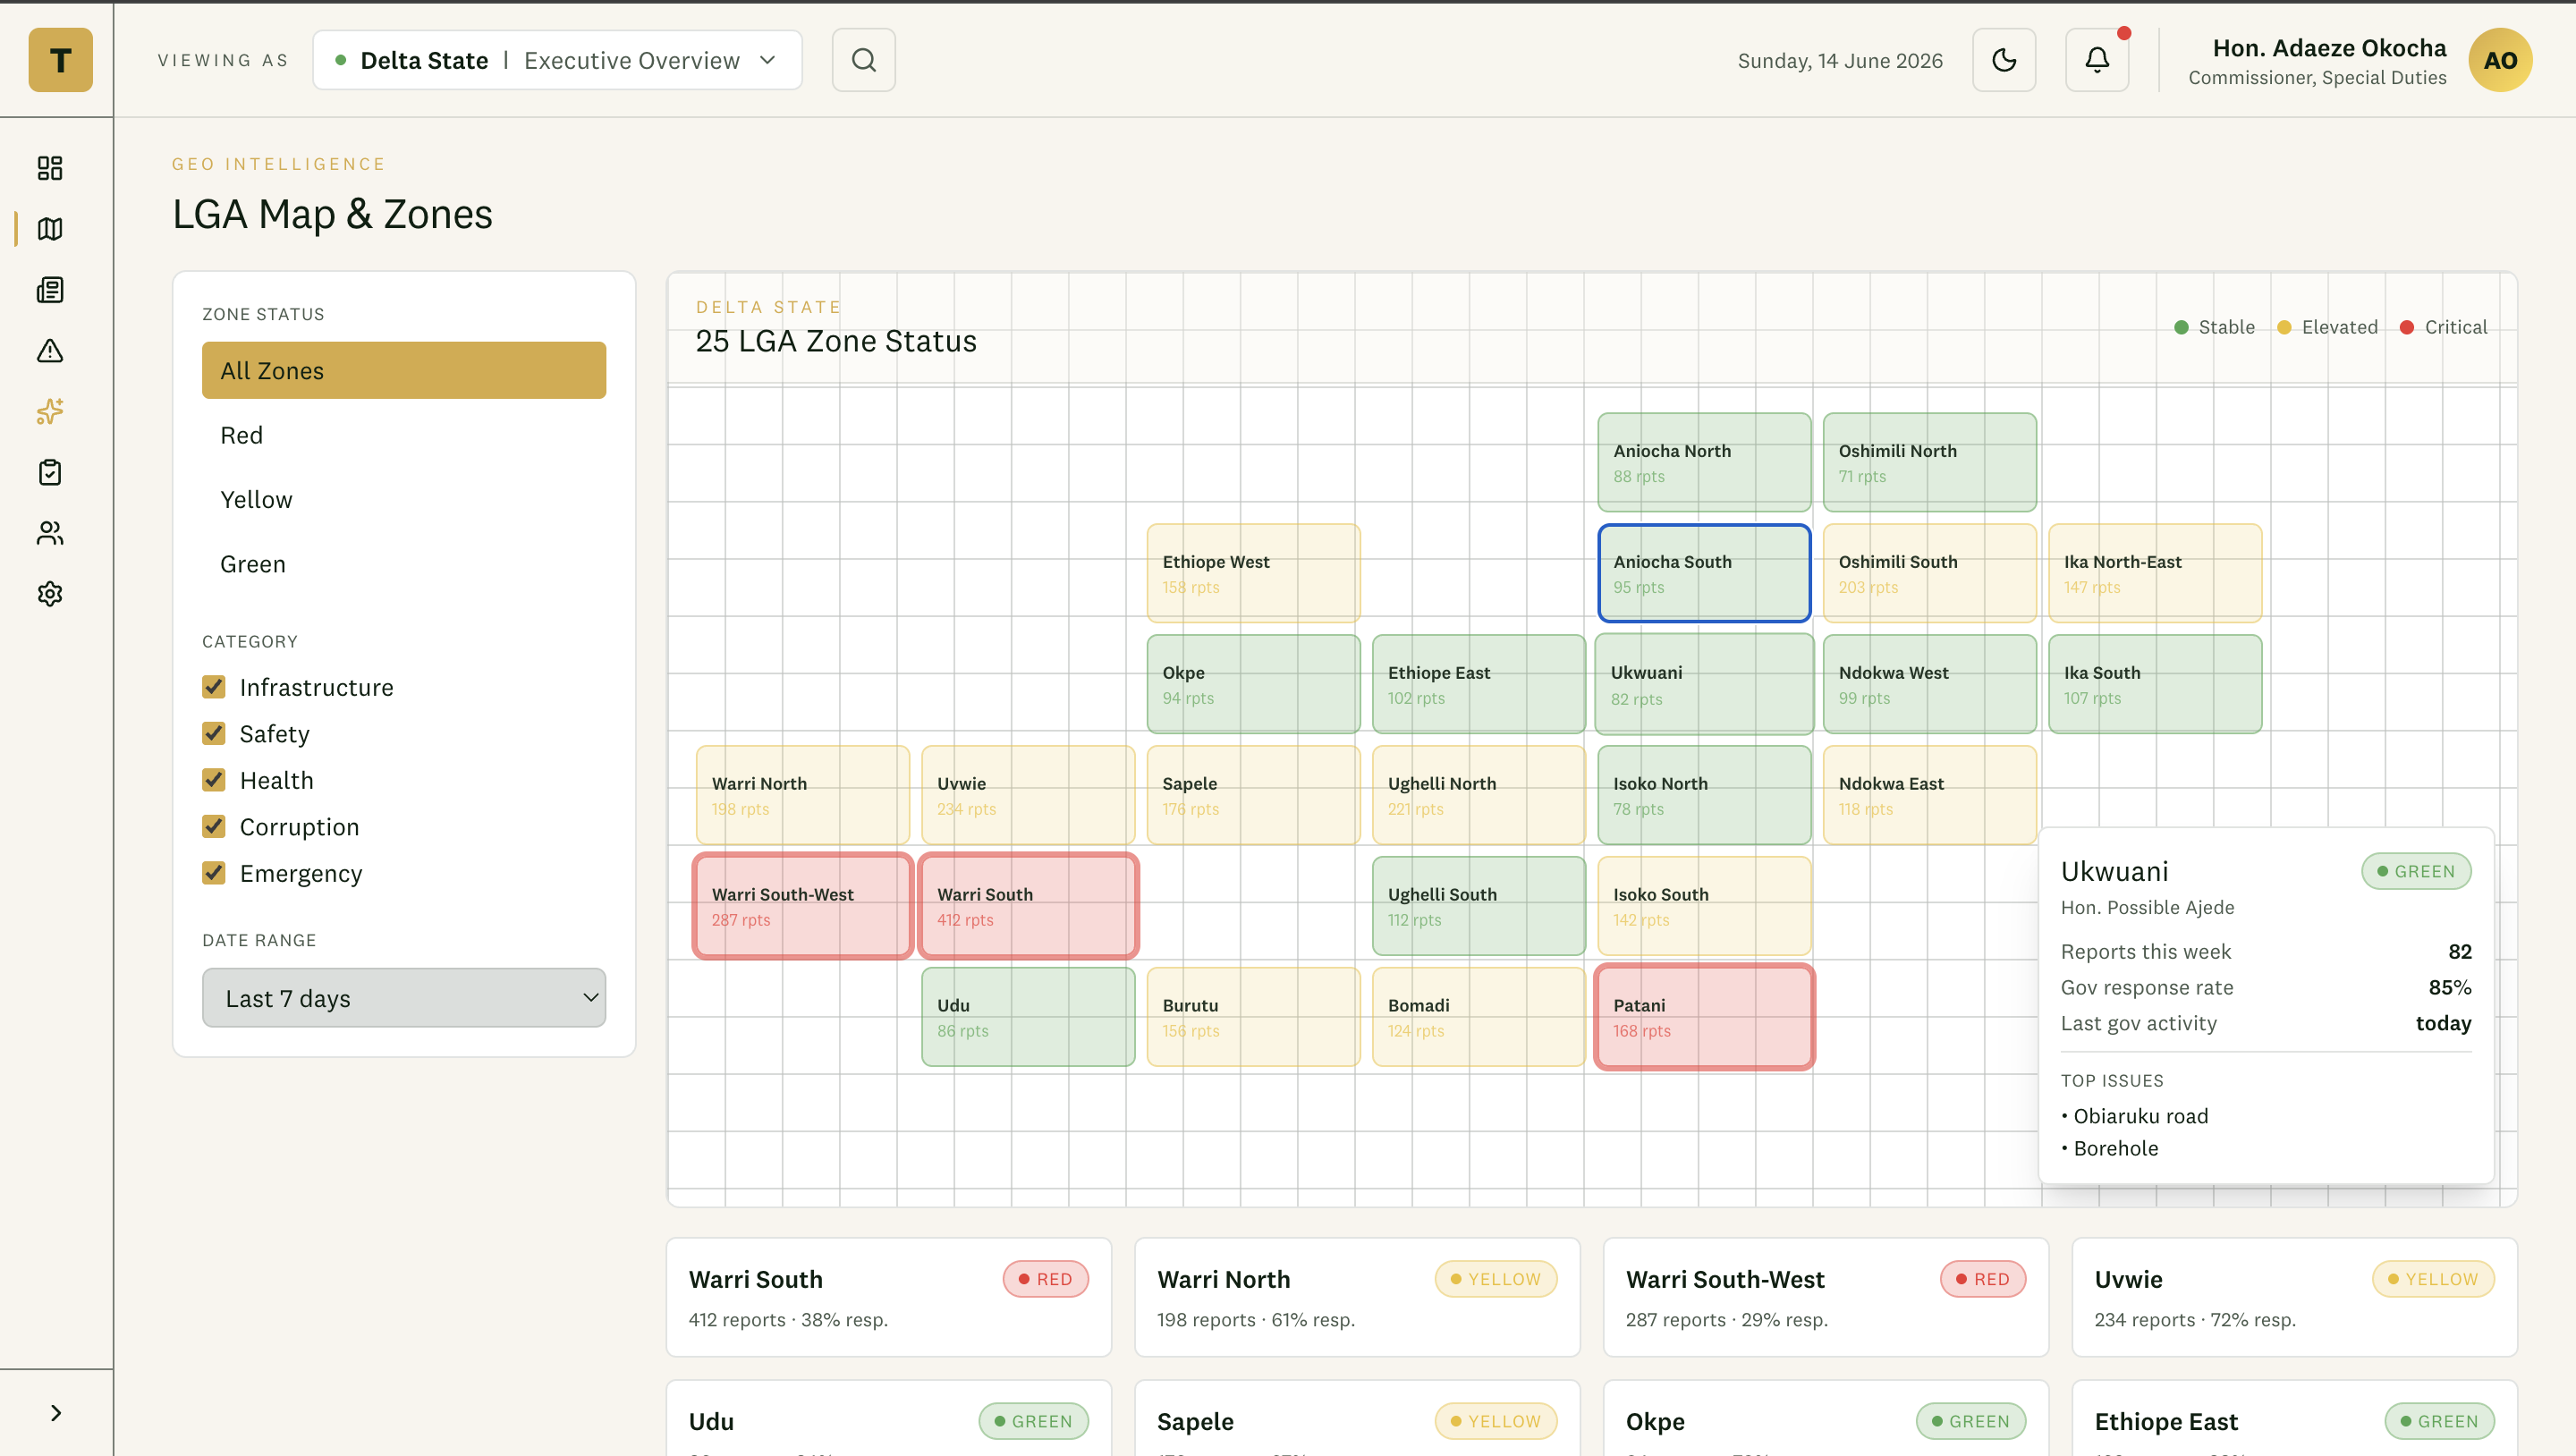Viewport: 2576px width, 1456px height.
Task: Open the Last 7 days date range dropdown
Action: [x=404, y=997]
